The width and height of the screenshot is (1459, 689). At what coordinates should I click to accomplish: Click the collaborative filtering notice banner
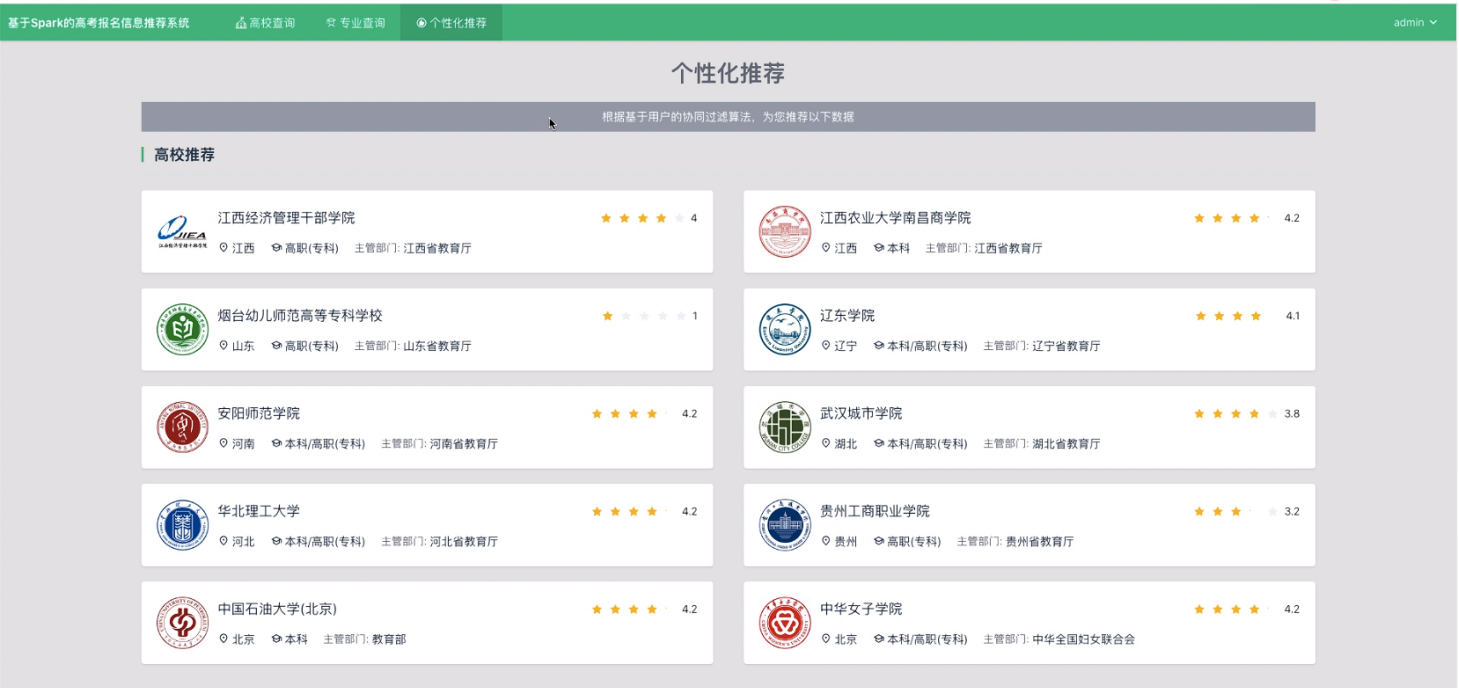(728, 117)
